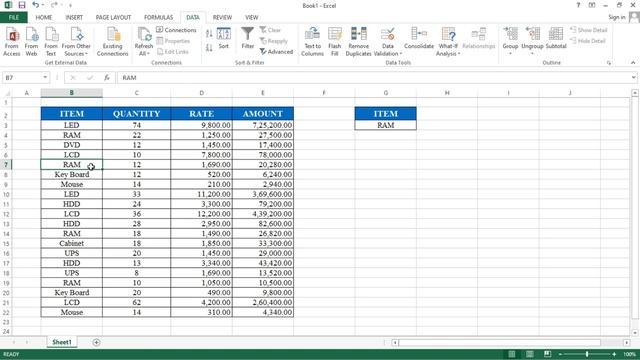Click Clear filter button
Image resolution: width=640 pixels, height=360 pixels.
coord(270,30)
